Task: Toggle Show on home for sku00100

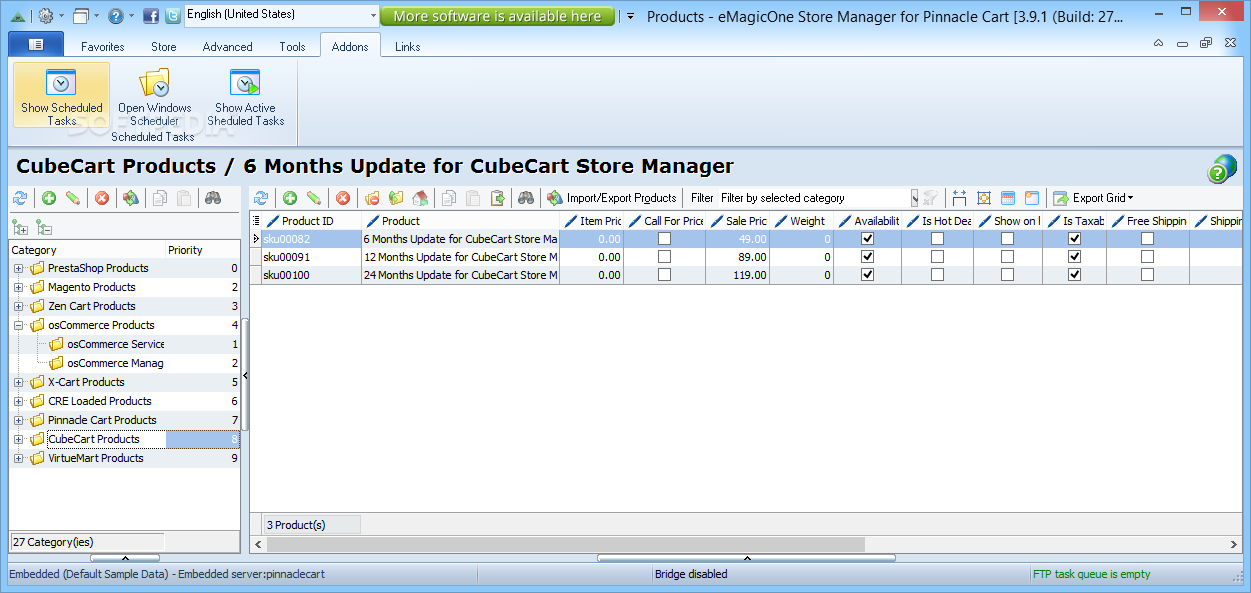Action: [1007, 275]
